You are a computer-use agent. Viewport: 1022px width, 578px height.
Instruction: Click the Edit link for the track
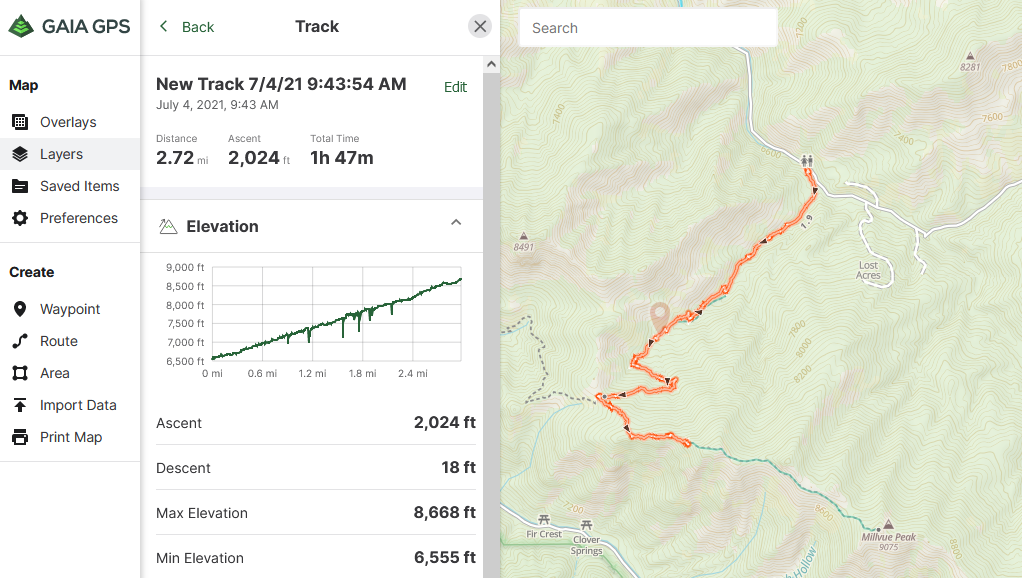455,87
